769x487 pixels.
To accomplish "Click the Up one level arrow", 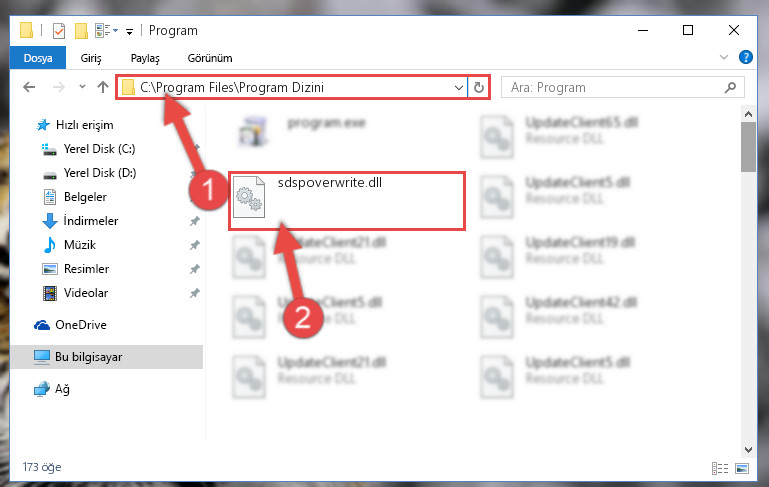I will click(x=103, y=87).
